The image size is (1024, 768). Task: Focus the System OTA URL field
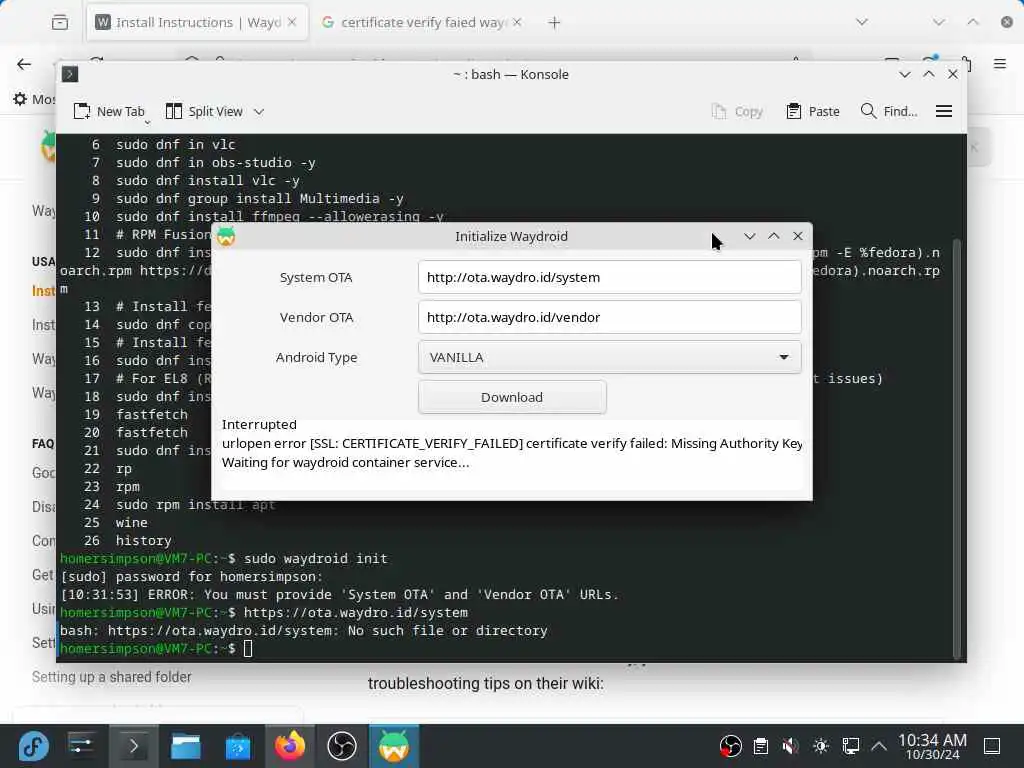click(609, 277)
